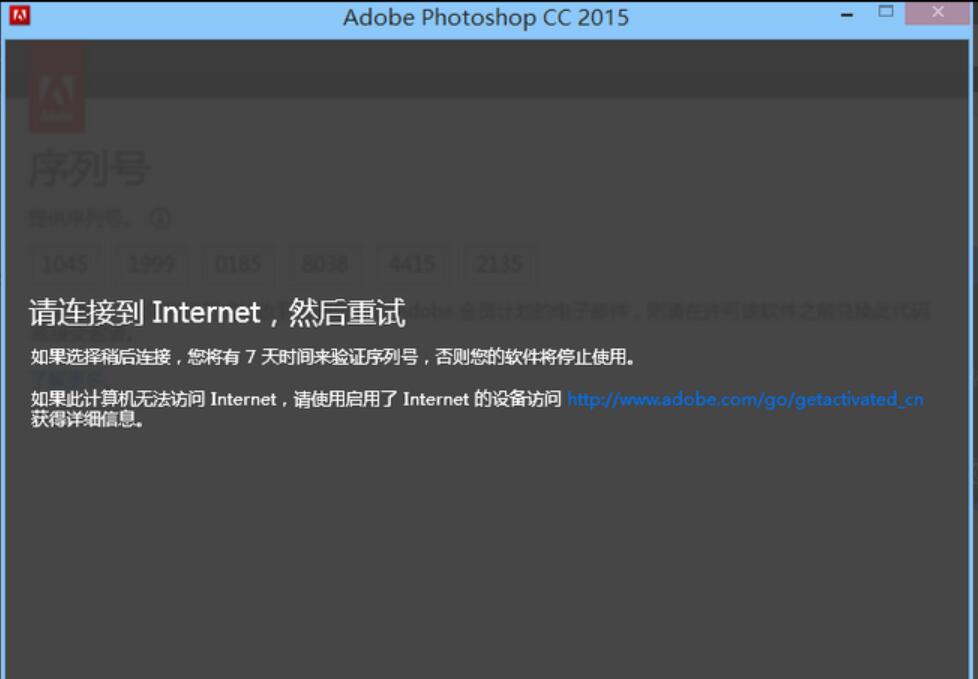Image resolution: width=978 pixels, height=679 pixels.
Task: Click the dimmed info icon beside the serial prompt
Action: click(160, 219)
